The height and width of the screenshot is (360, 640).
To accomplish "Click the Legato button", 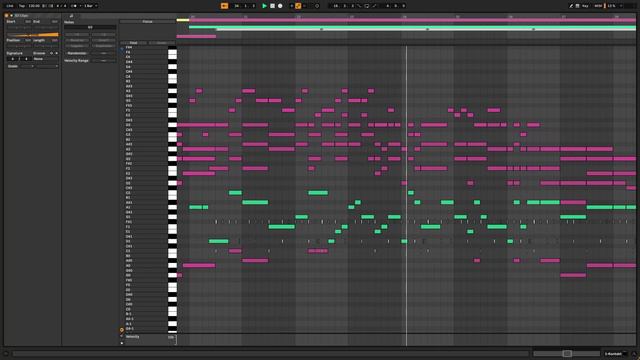I will click(x=77, y=46).
